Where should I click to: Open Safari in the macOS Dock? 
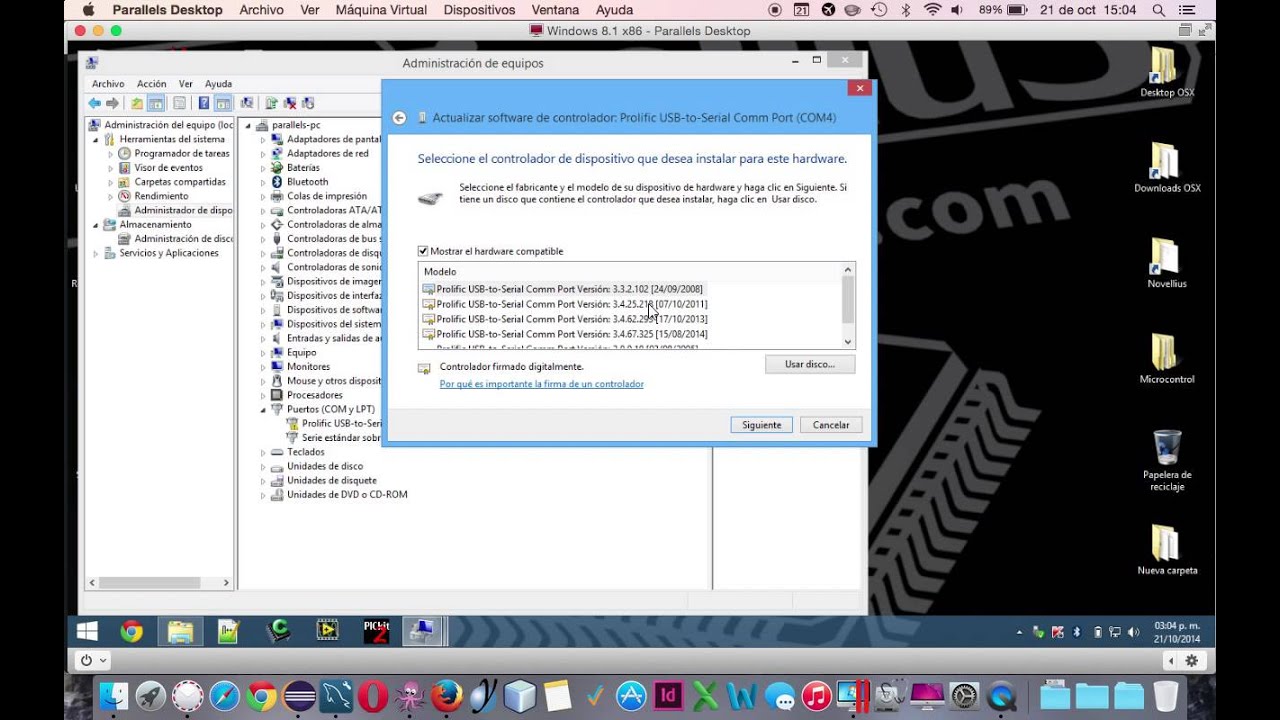(225, 696)
